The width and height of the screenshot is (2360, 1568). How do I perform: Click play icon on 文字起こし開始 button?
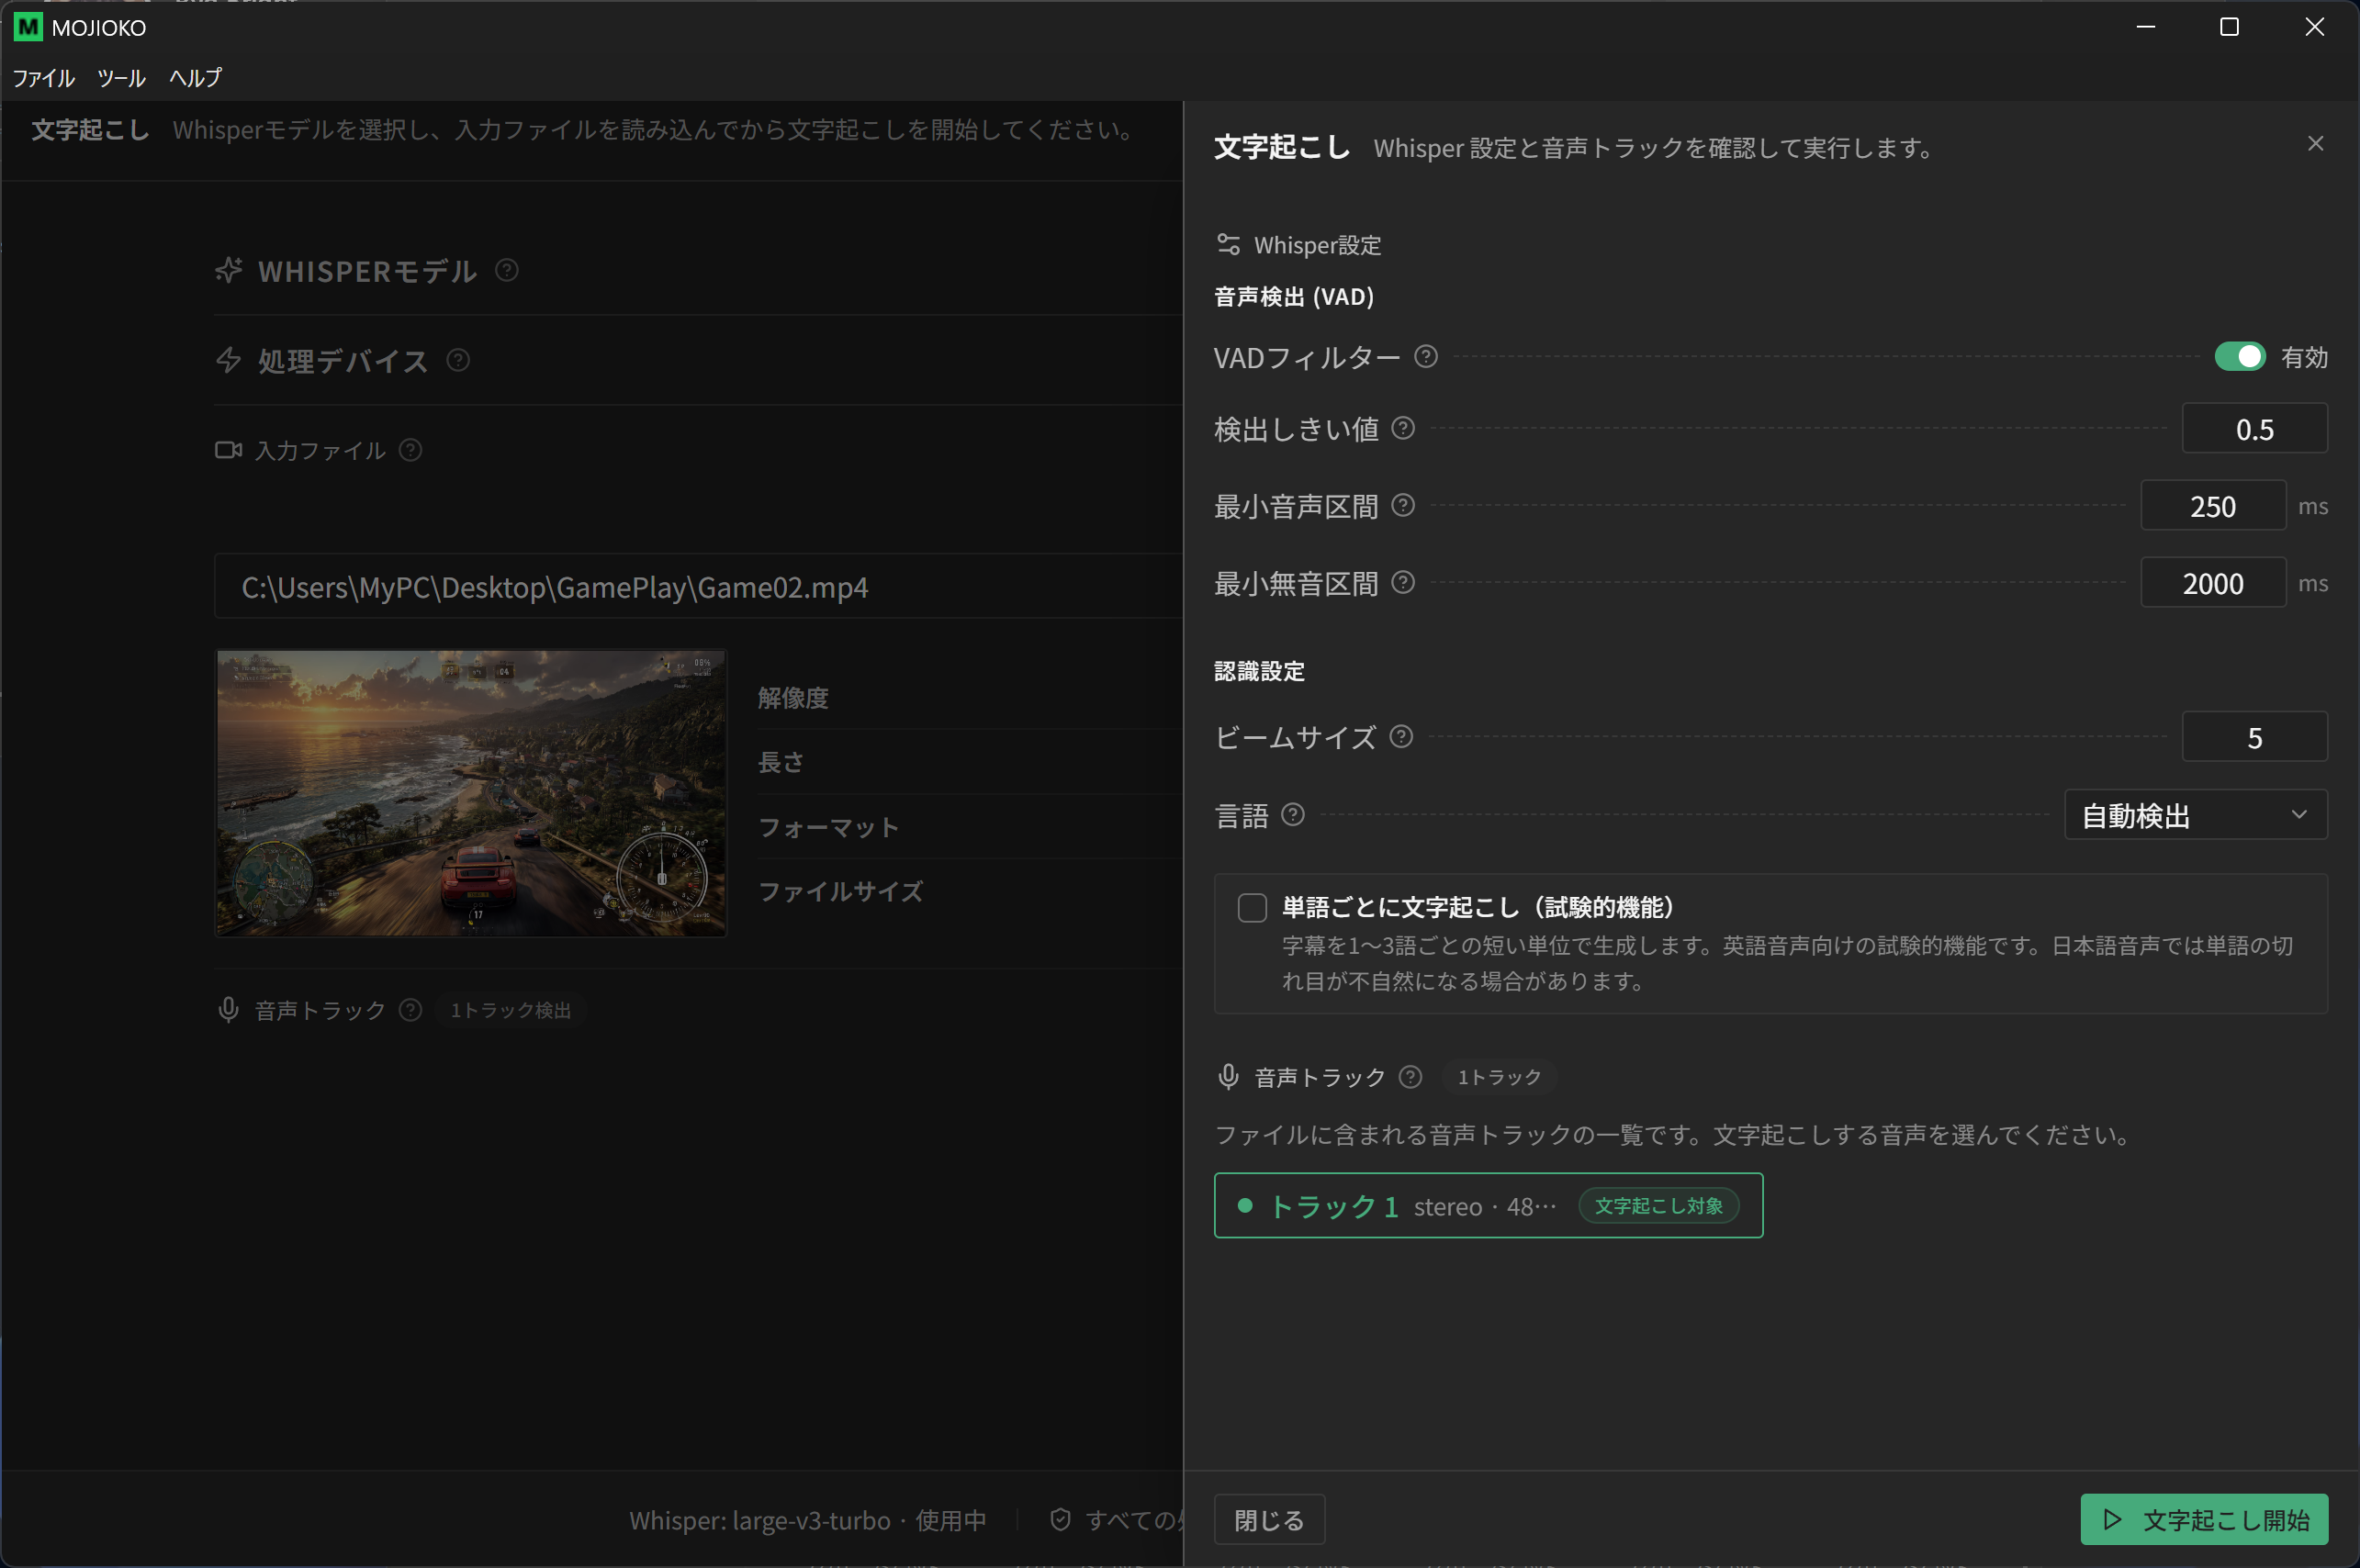[x=2112, y=1520]
